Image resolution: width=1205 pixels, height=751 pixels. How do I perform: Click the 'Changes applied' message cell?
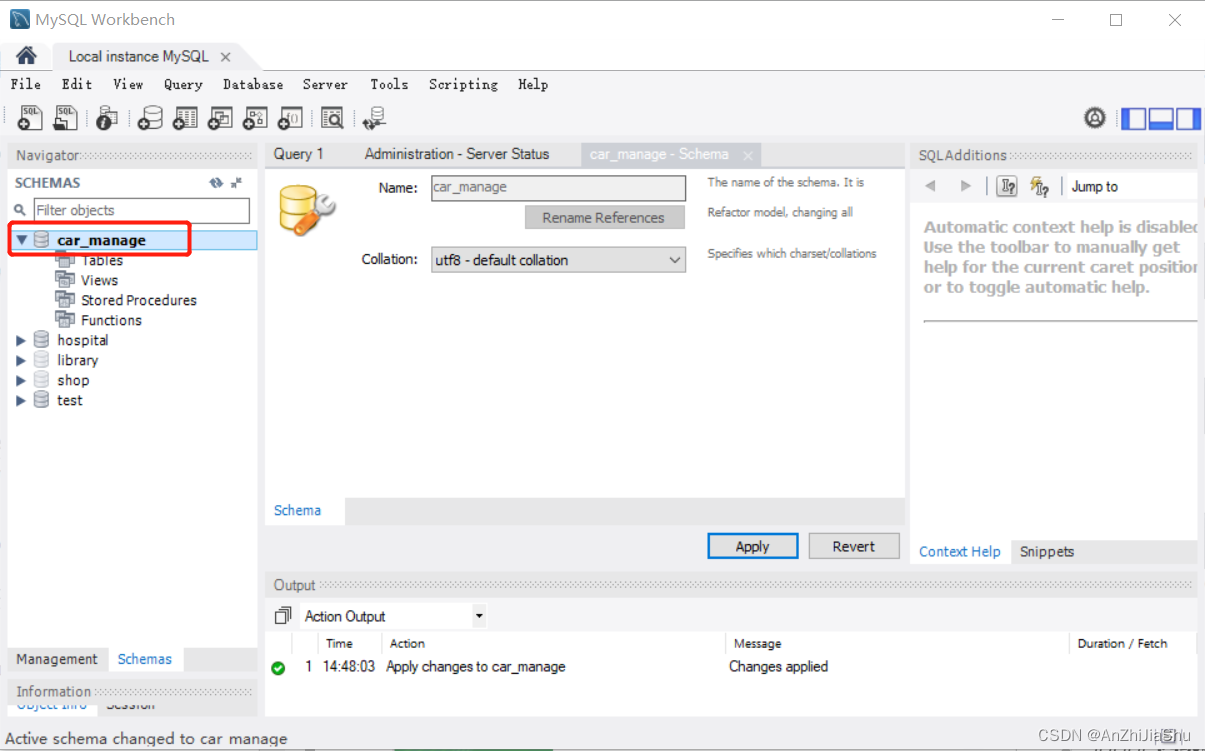pyautogui.click(x=778, y=666)
